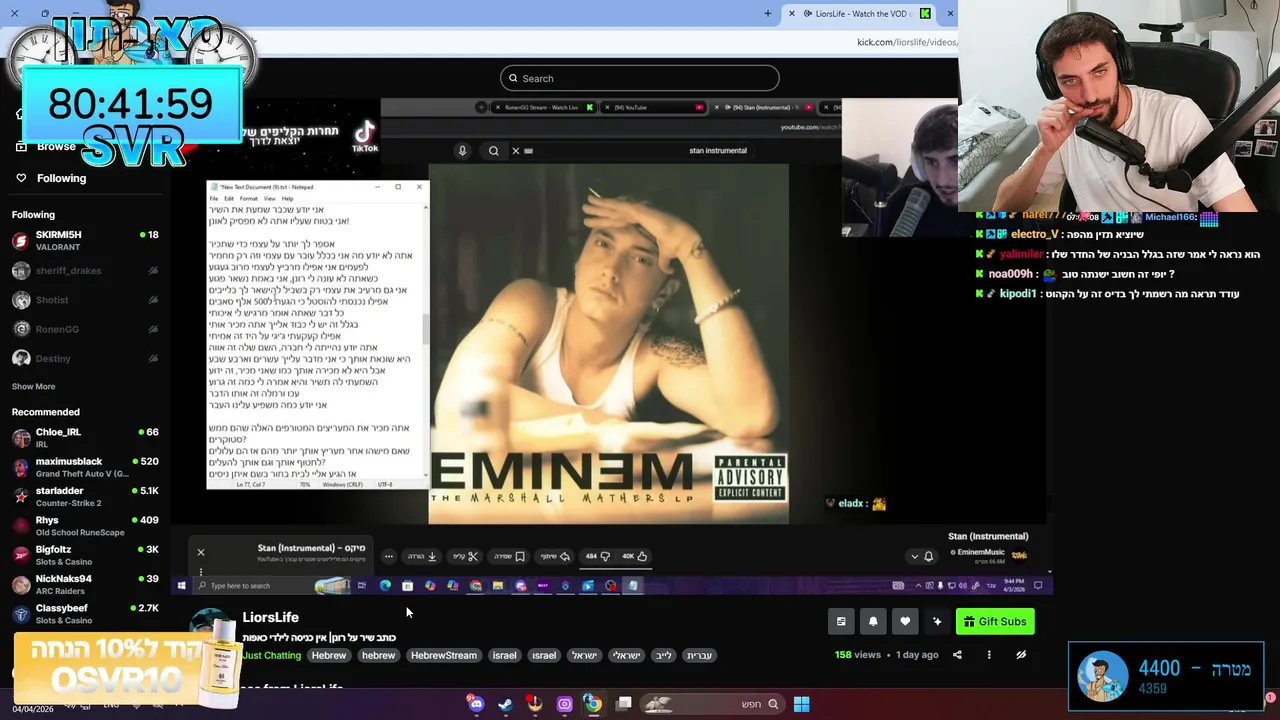Click YouTube like button showing 40K
The width and height of the screenshot is (1280, 720).
pos(635,556)
